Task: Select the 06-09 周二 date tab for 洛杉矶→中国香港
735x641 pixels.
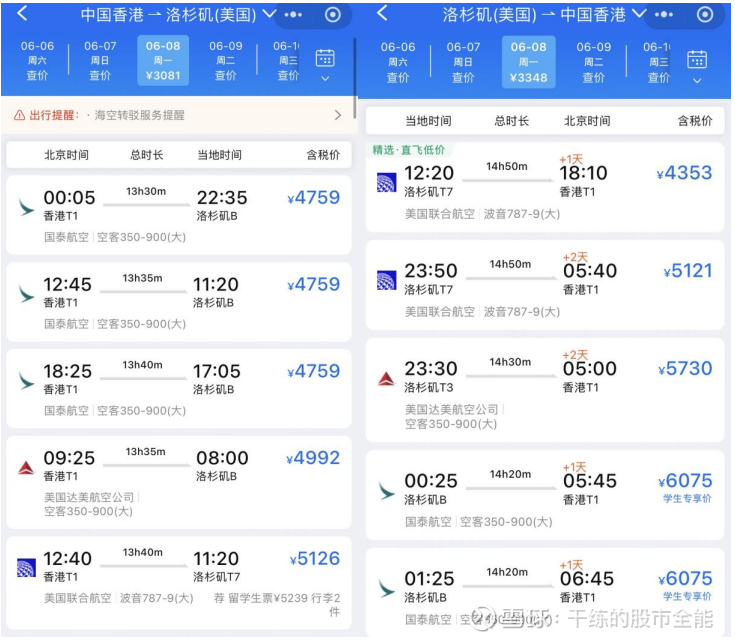Action: (594, 61)
